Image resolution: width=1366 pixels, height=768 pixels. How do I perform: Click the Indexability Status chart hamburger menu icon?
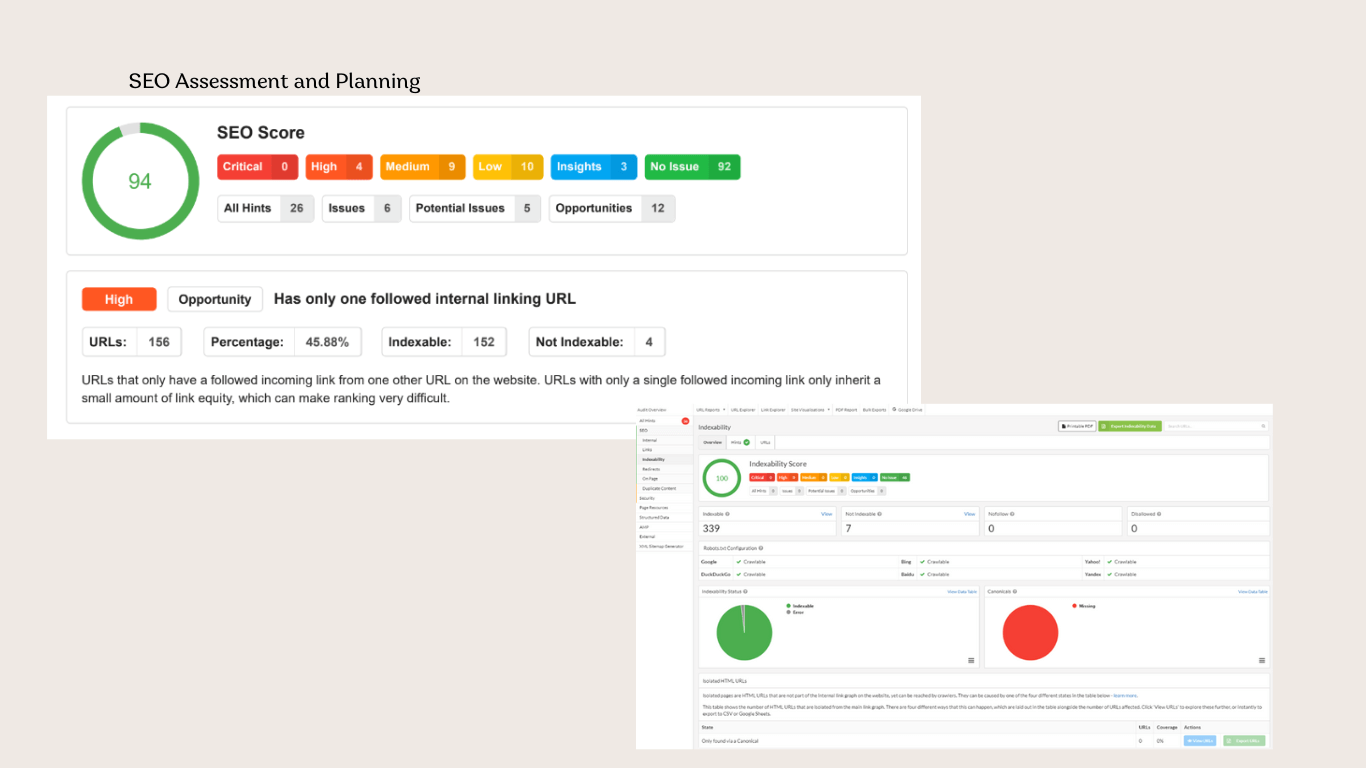coord(971,660)
